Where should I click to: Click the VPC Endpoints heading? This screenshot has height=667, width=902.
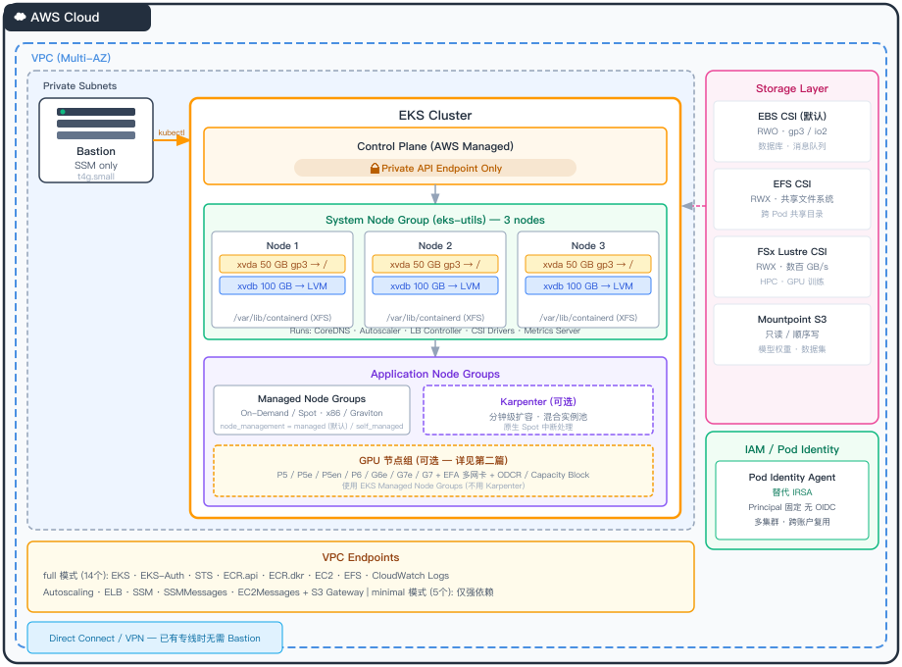pos(360,557)
